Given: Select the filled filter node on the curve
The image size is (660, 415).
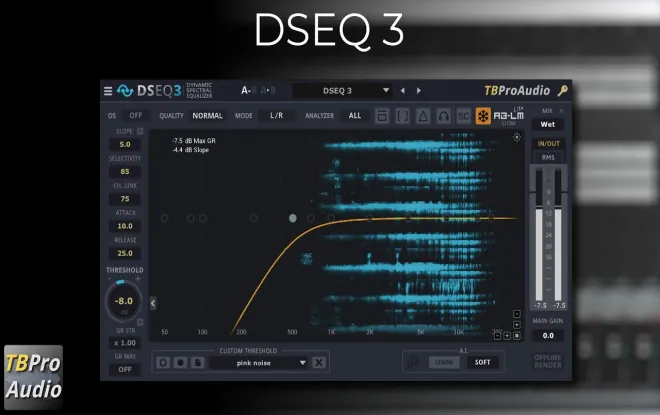Looking at the screenshot, I should [293, 218].
